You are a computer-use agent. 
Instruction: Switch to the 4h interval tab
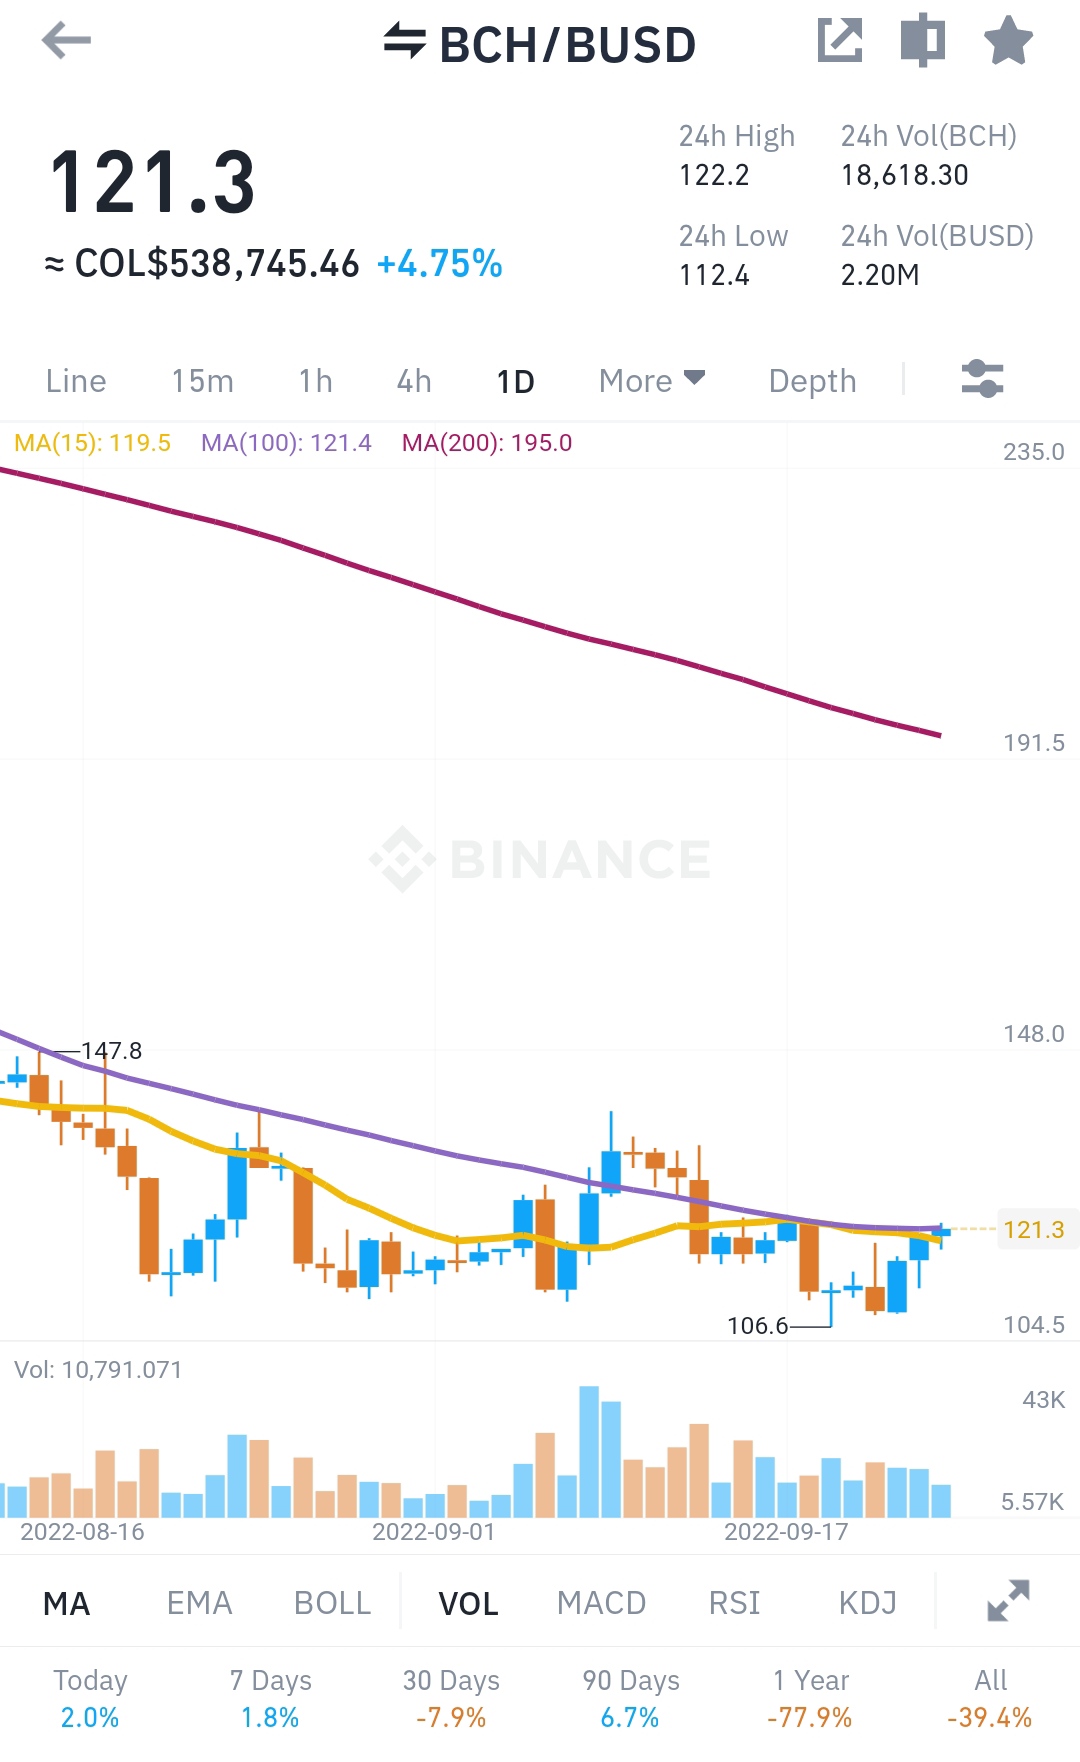(x=414, y=381)
